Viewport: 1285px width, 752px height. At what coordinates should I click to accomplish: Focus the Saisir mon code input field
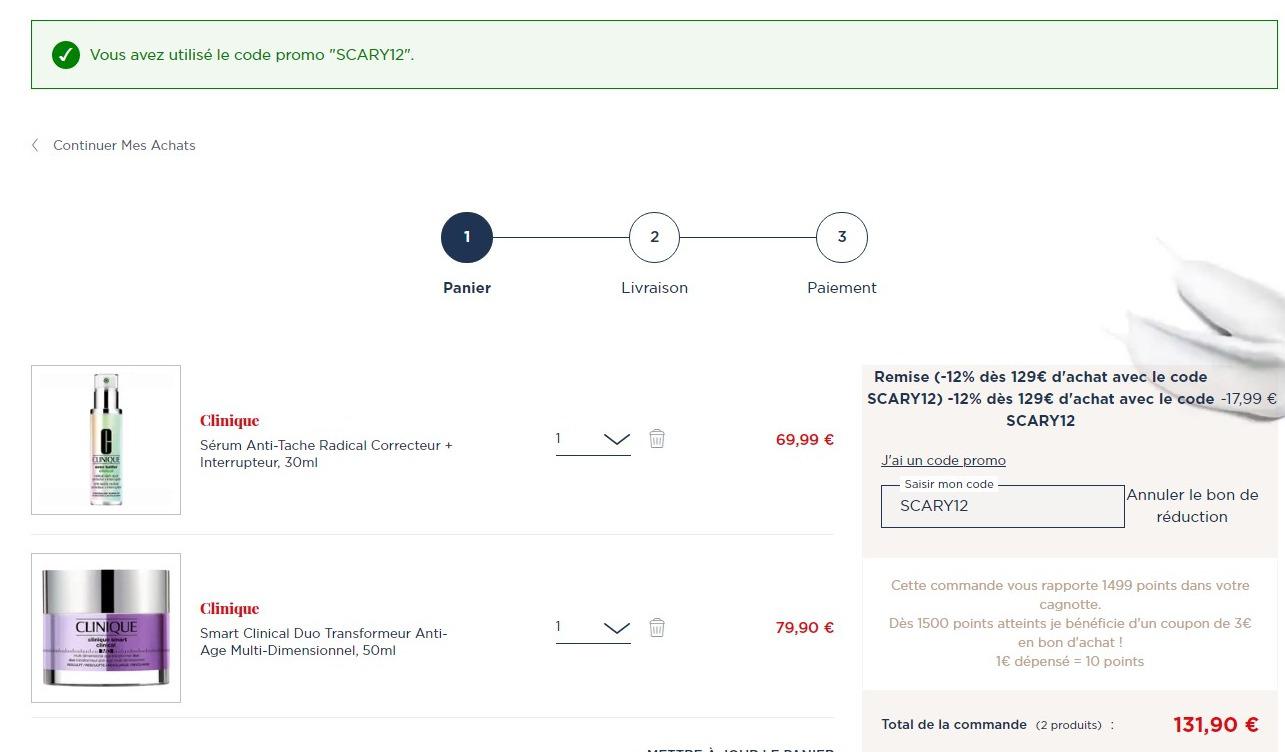[x=1002, y=506]
